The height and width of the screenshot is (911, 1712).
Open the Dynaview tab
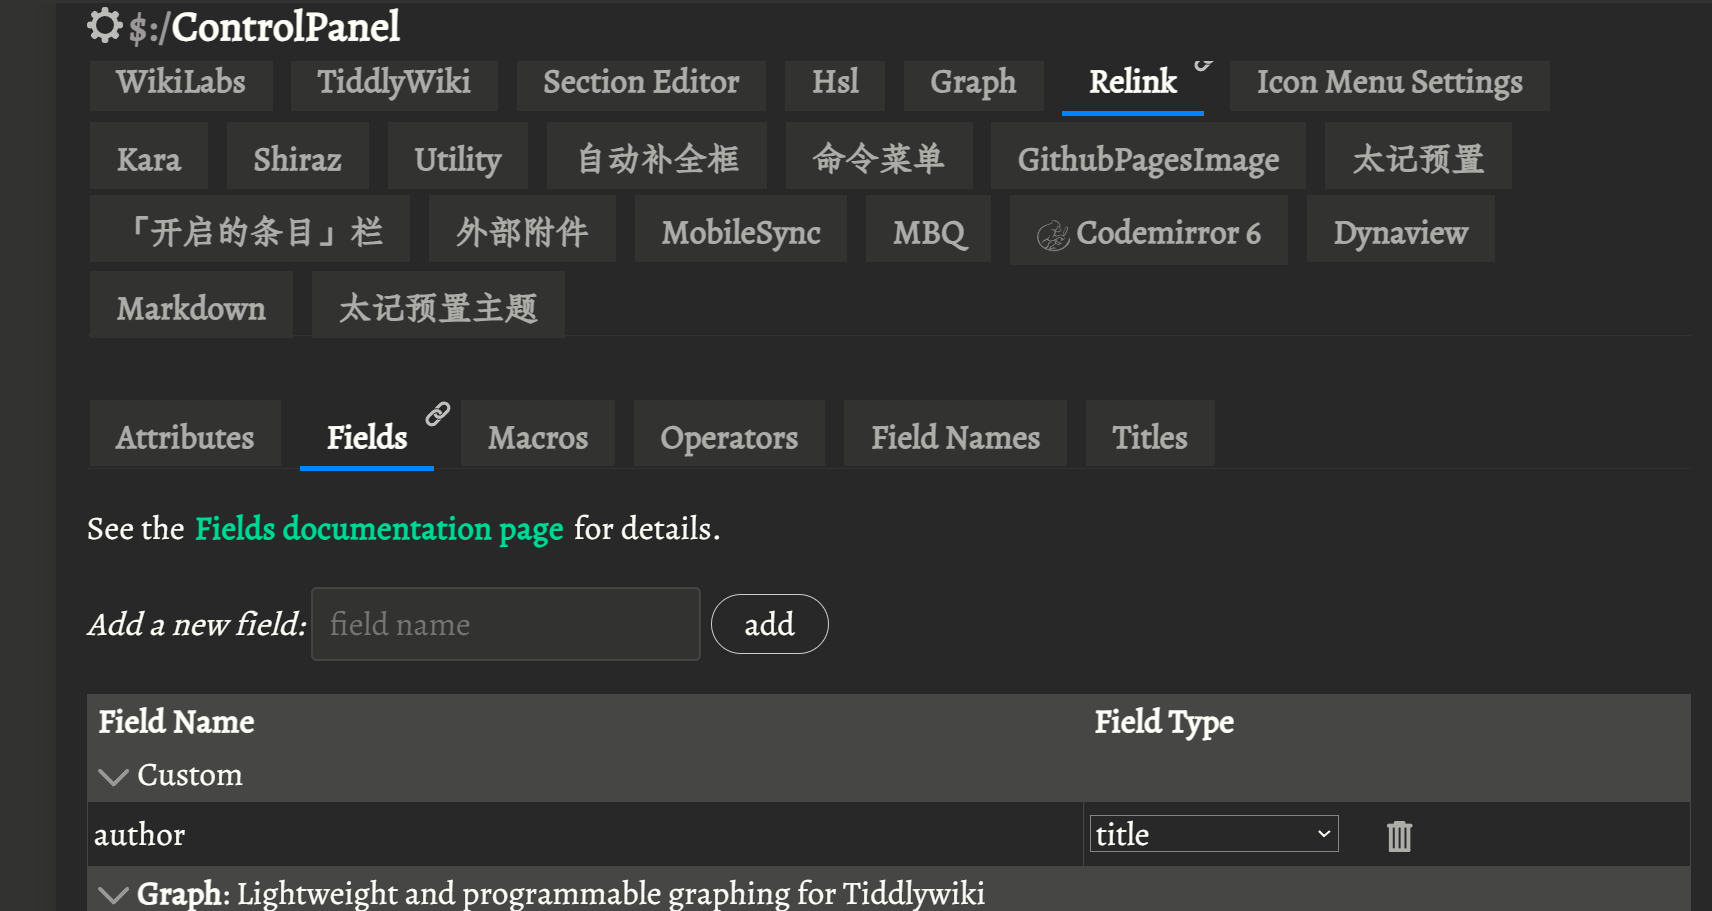1400,230
